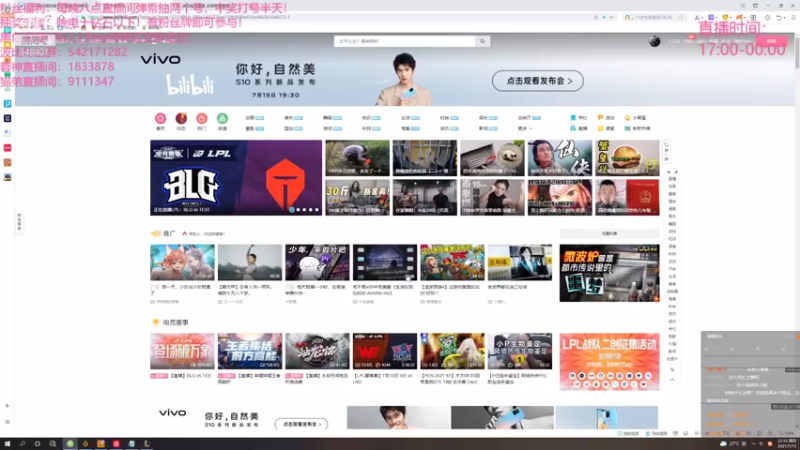Click the button right of 推广 header row
This screenshot has height=450, width=800.
(609, 234)
